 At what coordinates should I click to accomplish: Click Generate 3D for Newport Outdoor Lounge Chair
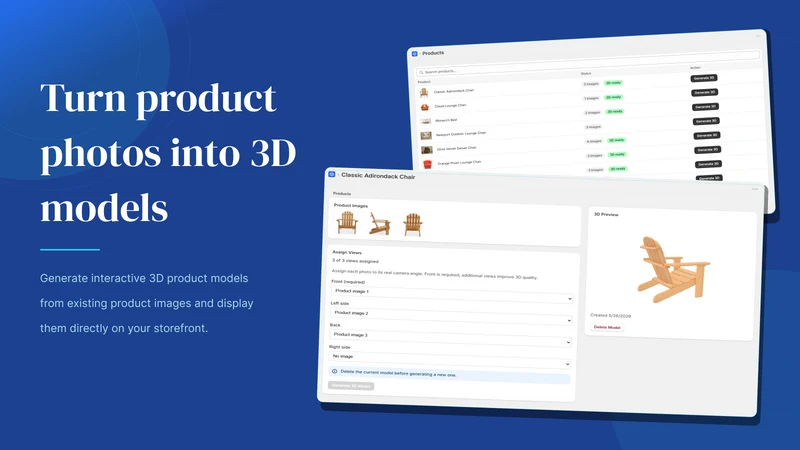pos(706,121)
